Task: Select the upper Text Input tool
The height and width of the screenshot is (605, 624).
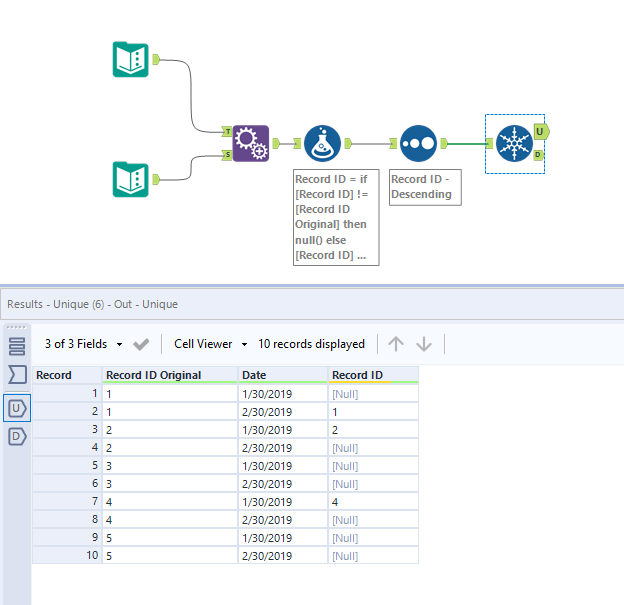Action: click(131, 59)
